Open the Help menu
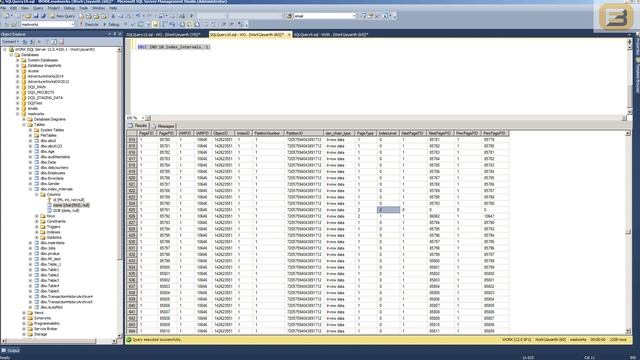The width and height of the screenshot is (640, 360). point(113,8)
